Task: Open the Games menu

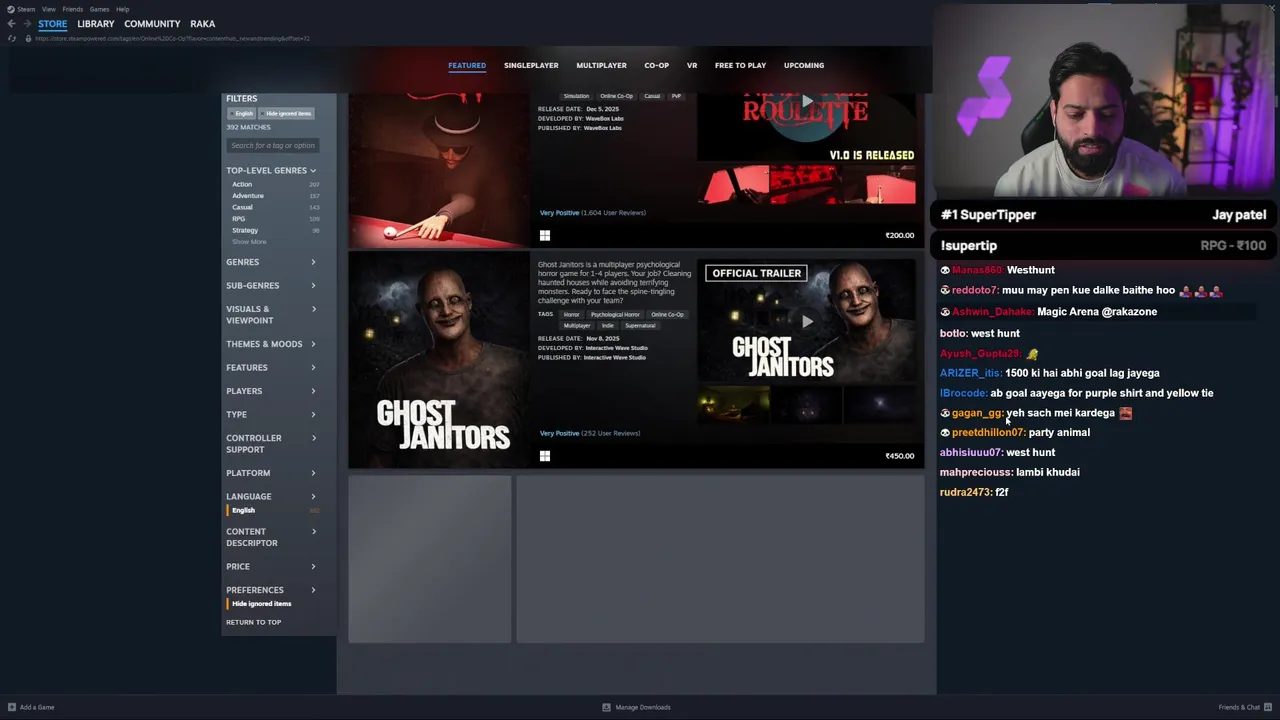Action: coord(99,9)
